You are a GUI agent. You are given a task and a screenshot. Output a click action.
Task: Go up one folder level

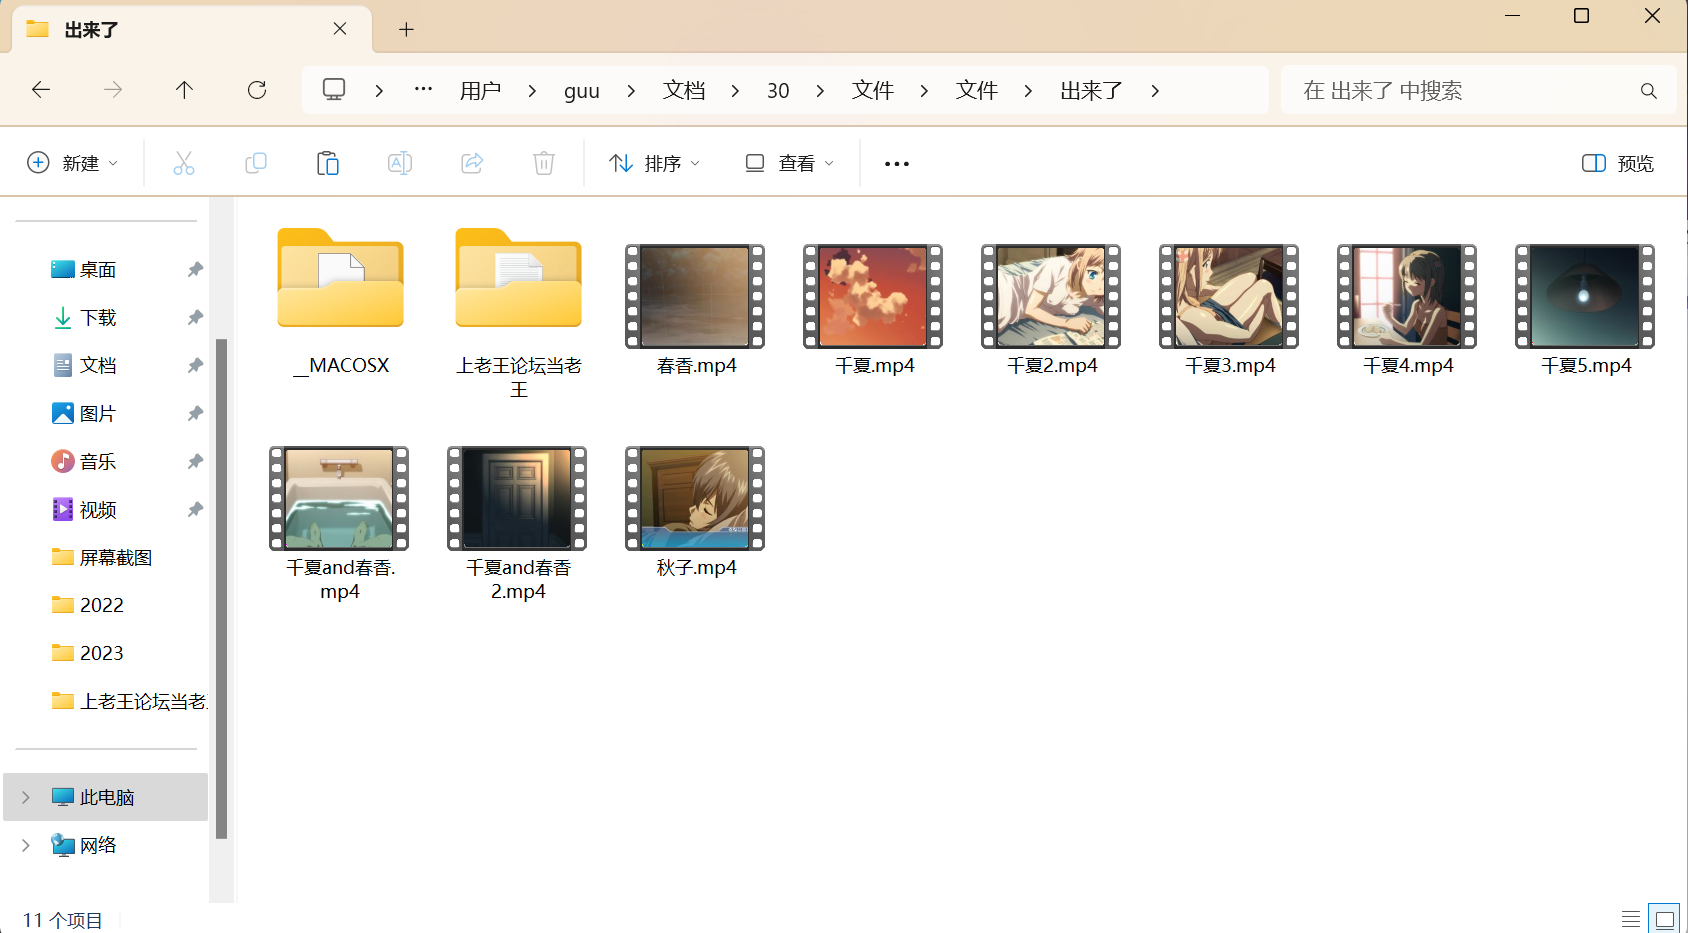pyautogui.click(x=185, y=90)
